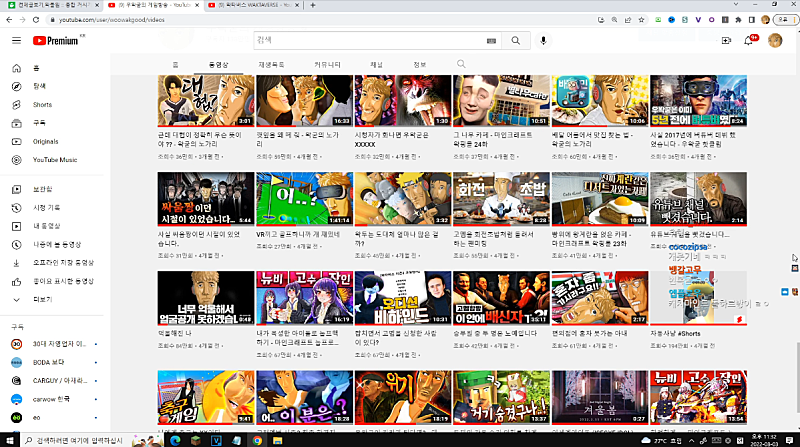800x447 pixels.
Task: Open the VR headset 5년 전에 thumbnail
Action: pos(698,101)
